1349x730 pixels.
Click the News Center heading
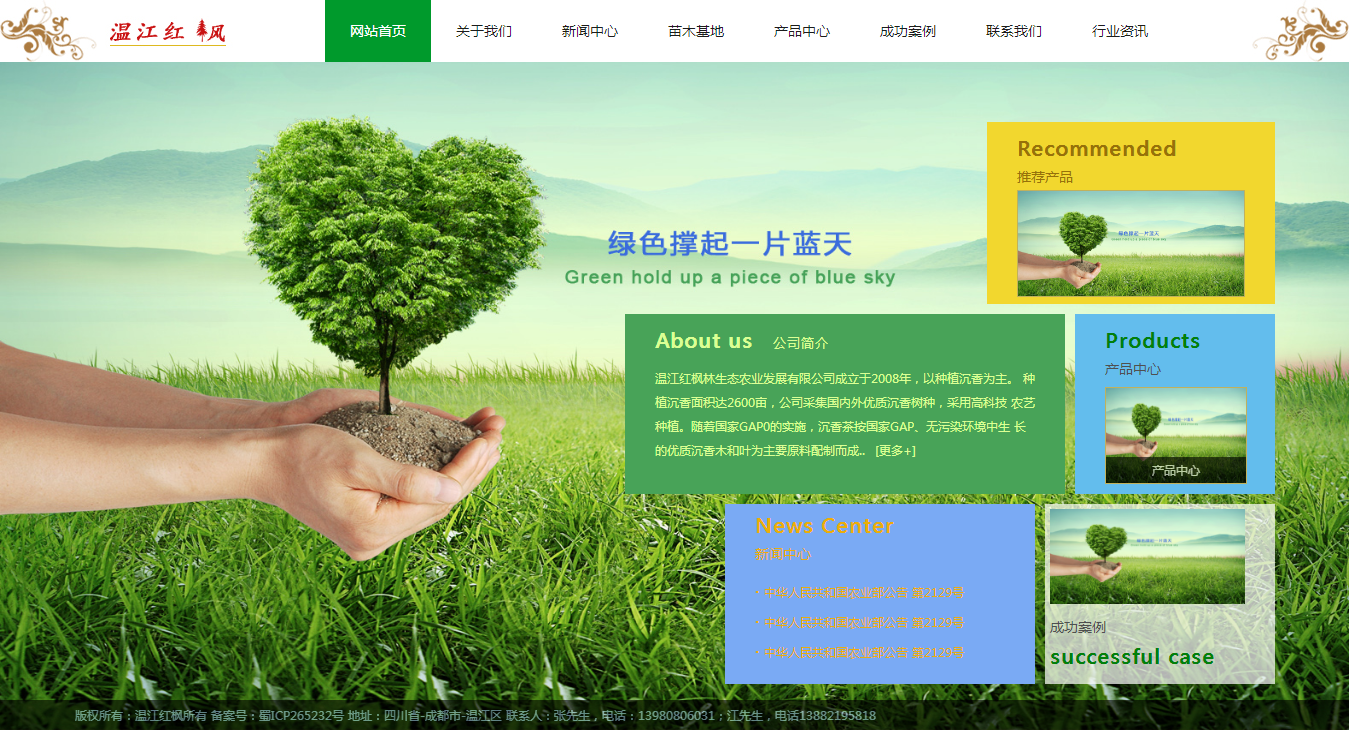[825, 526]
